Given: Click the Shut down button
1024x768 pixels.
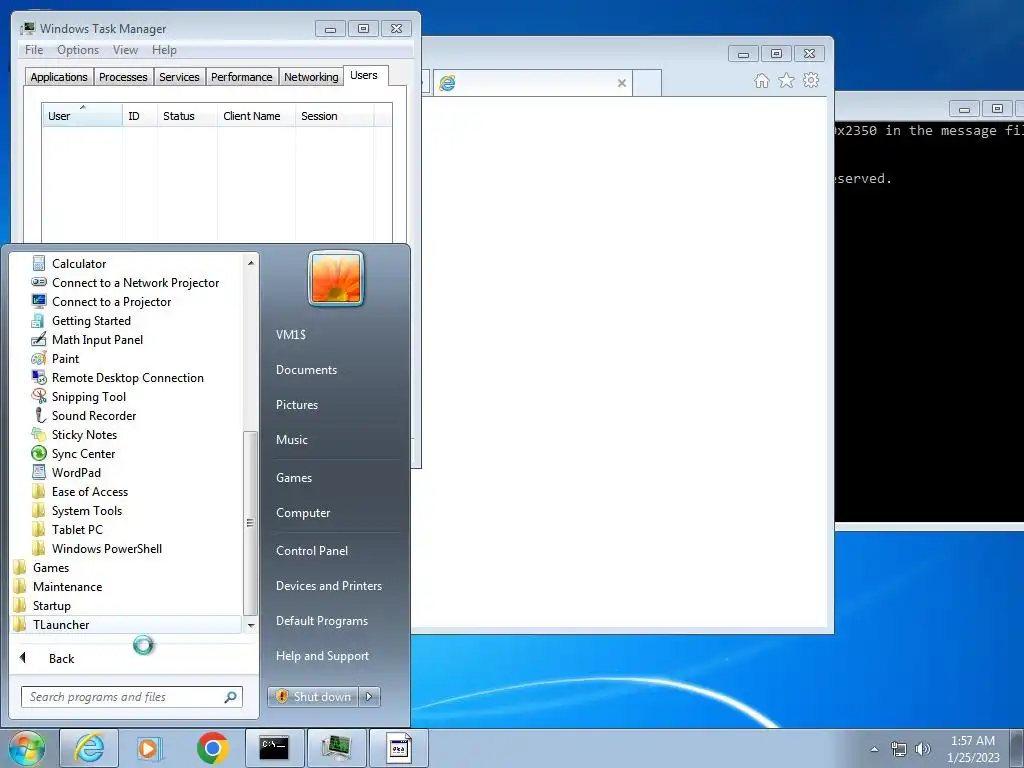Looking at the screenshot, I should pos(313,697).
